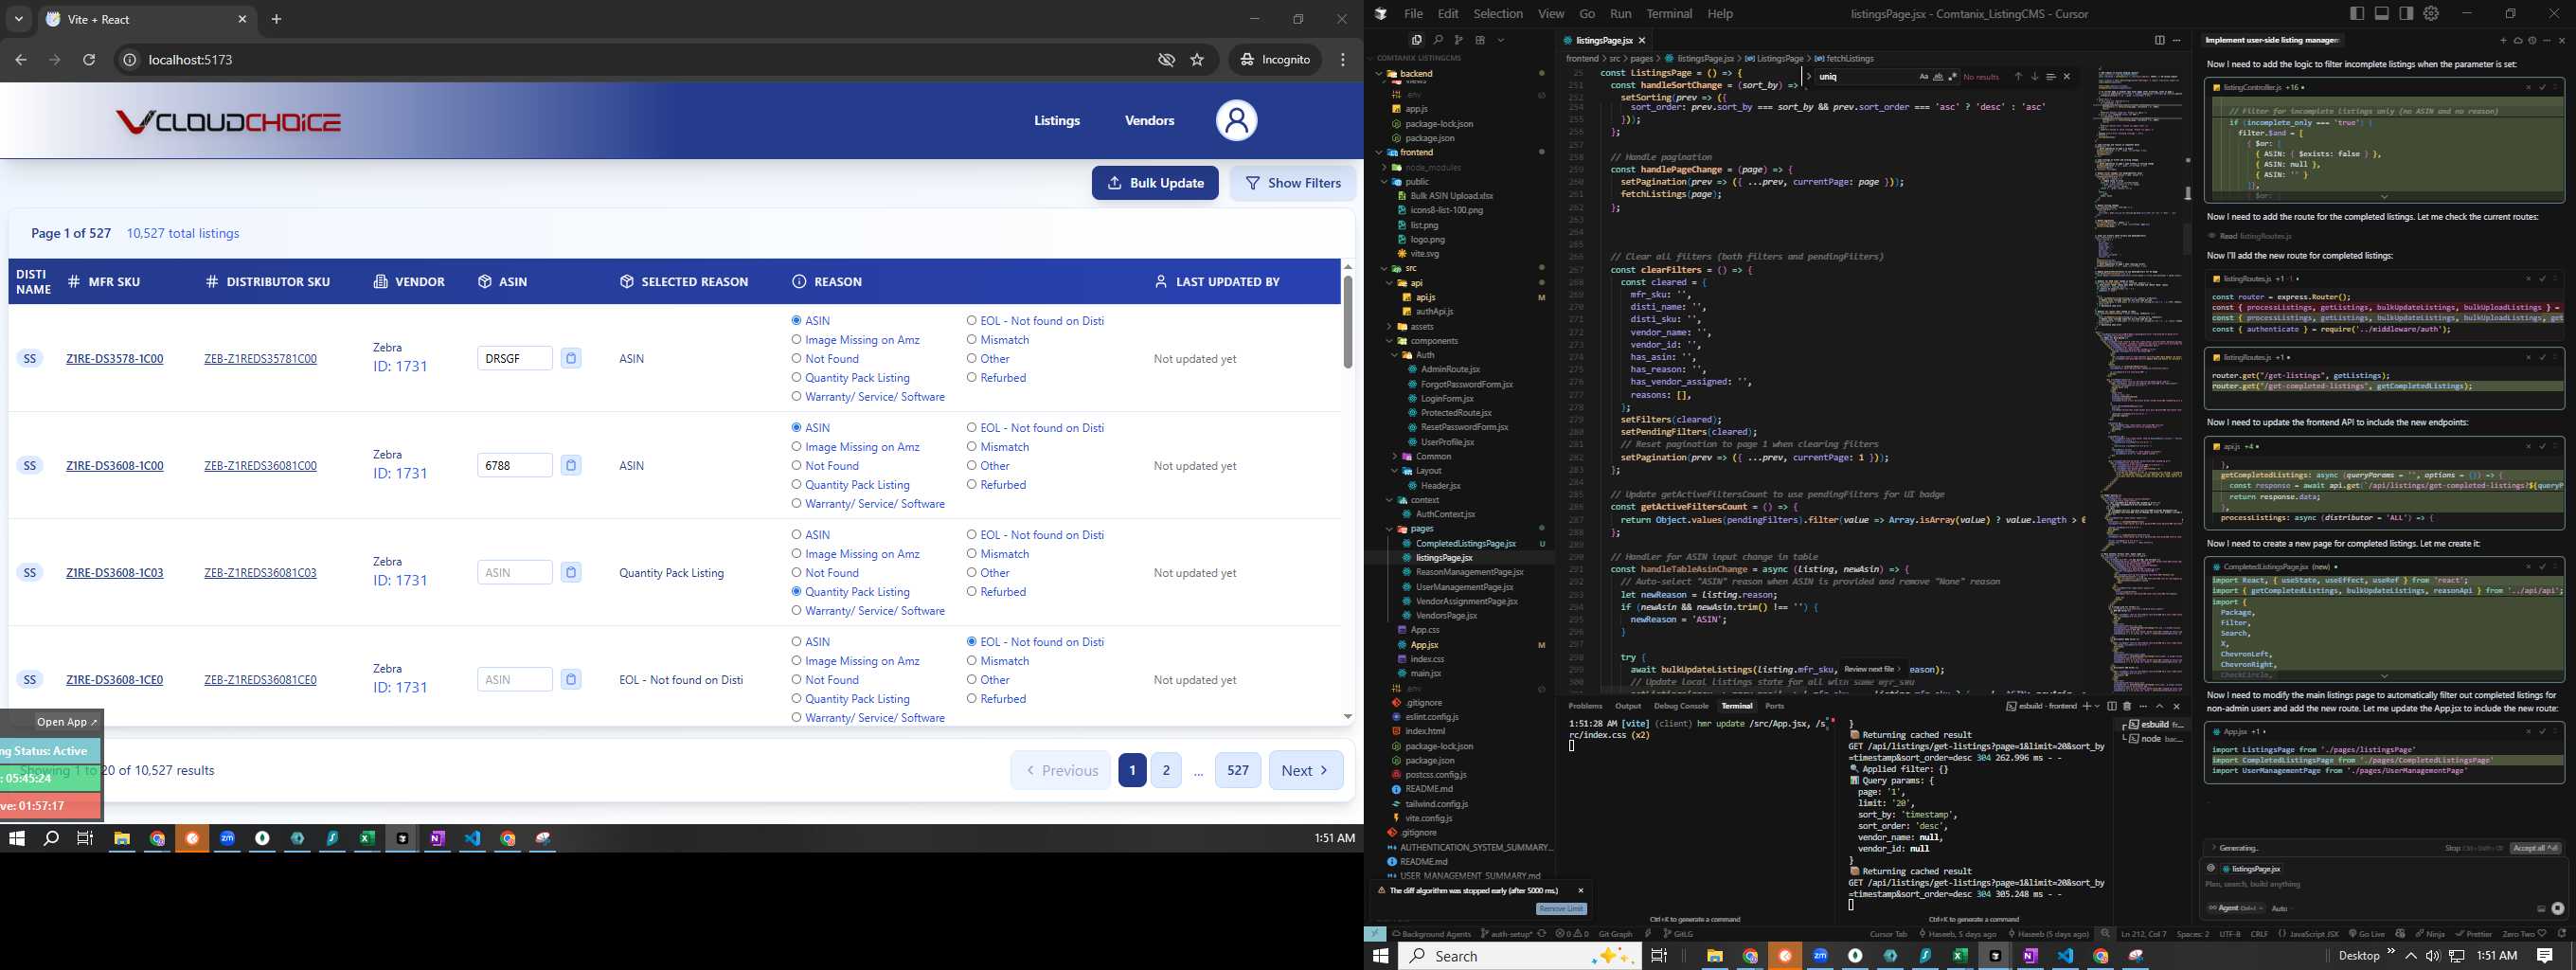2576x970 pixels.
Task: Split the terminal in Cursor panel
Action: click(2111, 706)
